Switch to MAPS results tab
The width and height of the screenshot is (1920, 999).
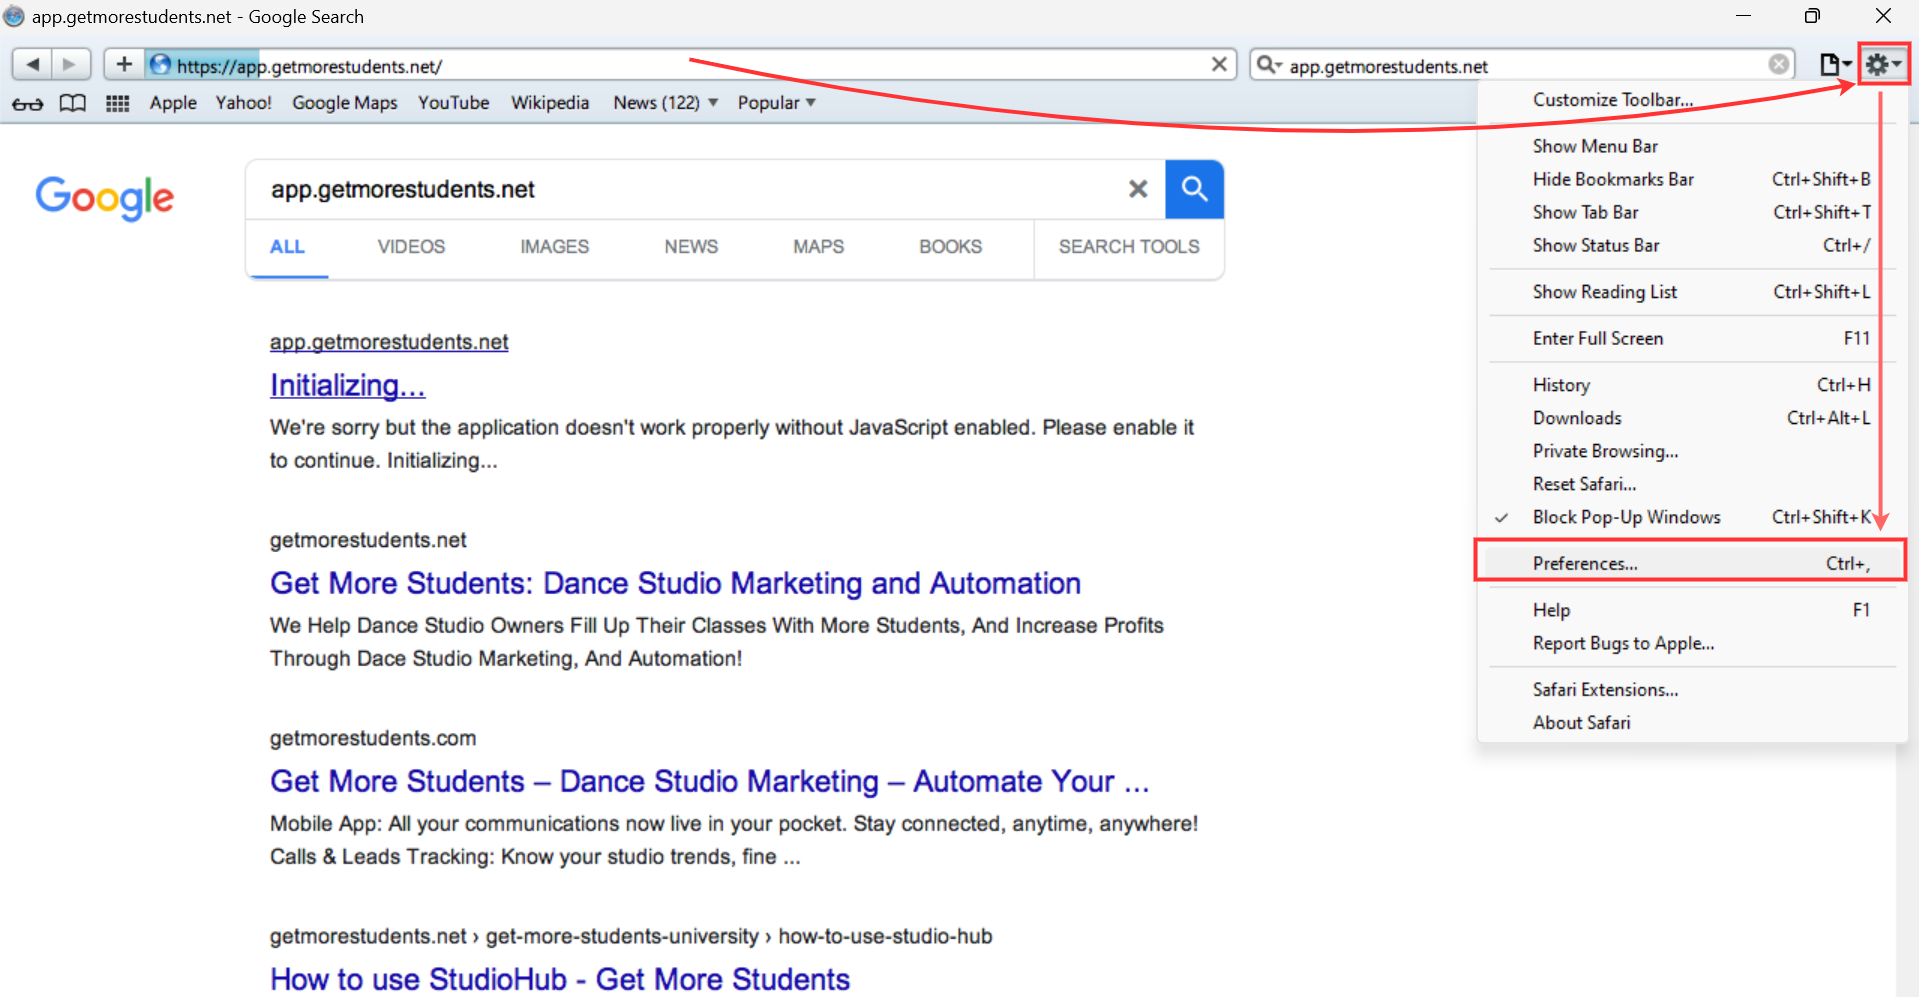[x=818, y=247]
